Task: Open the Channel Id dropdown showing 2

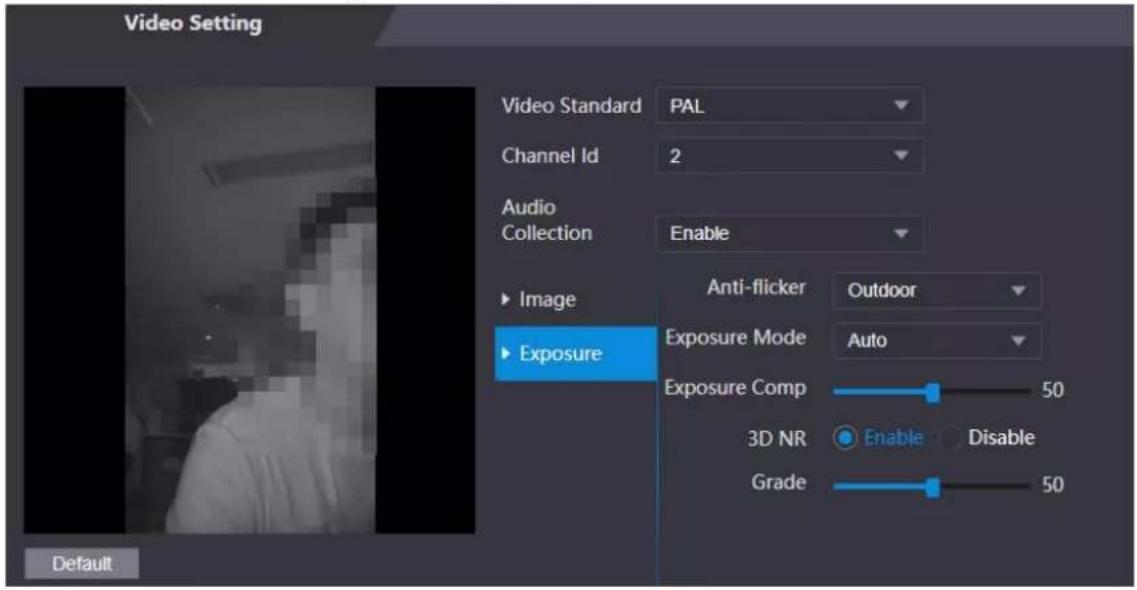Action: pyautogui.click(x=790, y=156)
